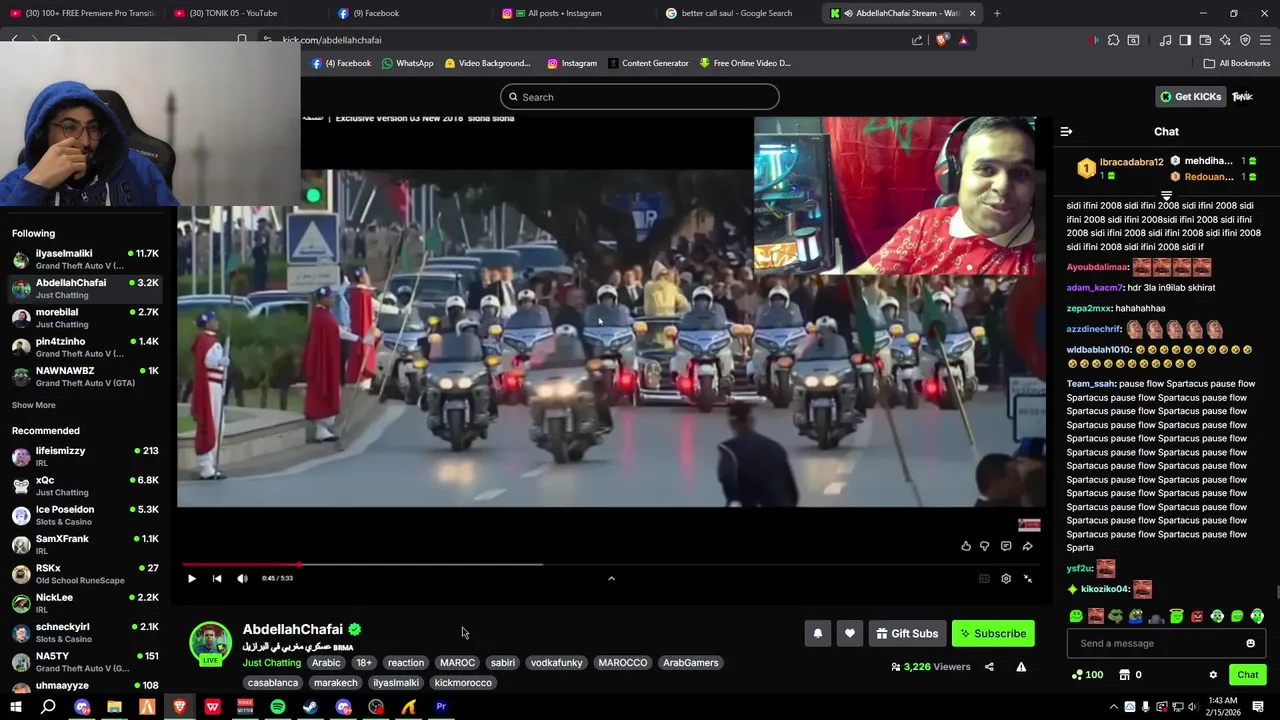Exit fullscreen using the minimize arrows icon
Viewport: 1280px width, 720px height.
point(1027,578)
